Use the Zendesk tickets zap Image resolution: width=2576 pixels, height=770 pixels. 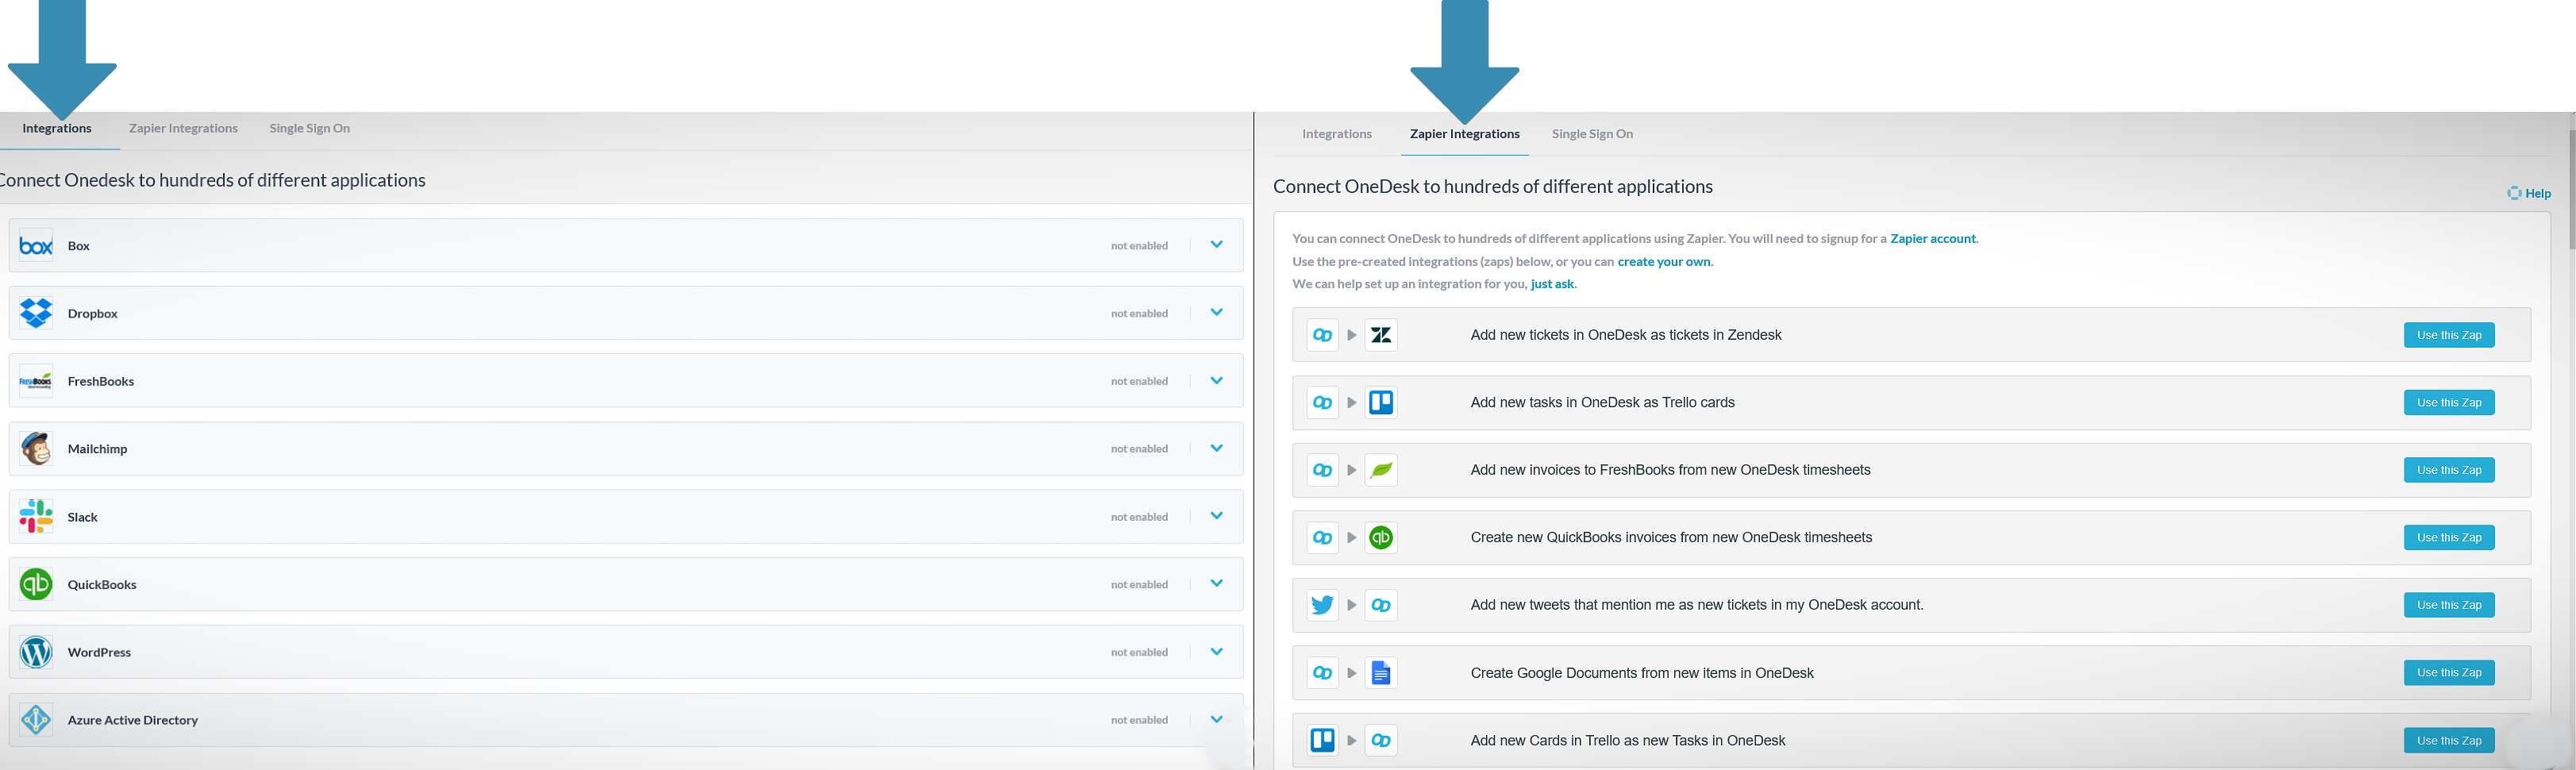[x=2448, y=335]
